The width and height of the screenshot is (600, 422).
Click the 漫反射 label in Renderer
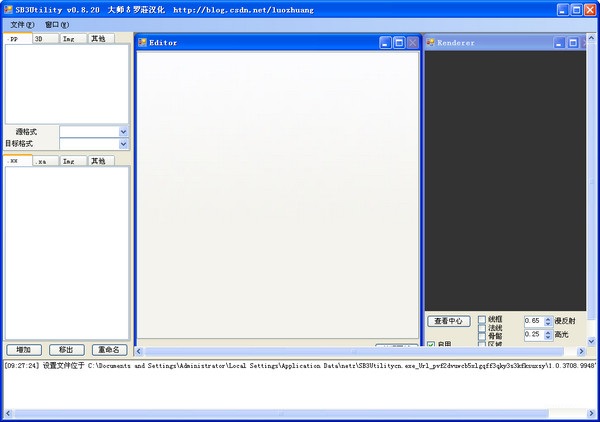pos(565,321)
